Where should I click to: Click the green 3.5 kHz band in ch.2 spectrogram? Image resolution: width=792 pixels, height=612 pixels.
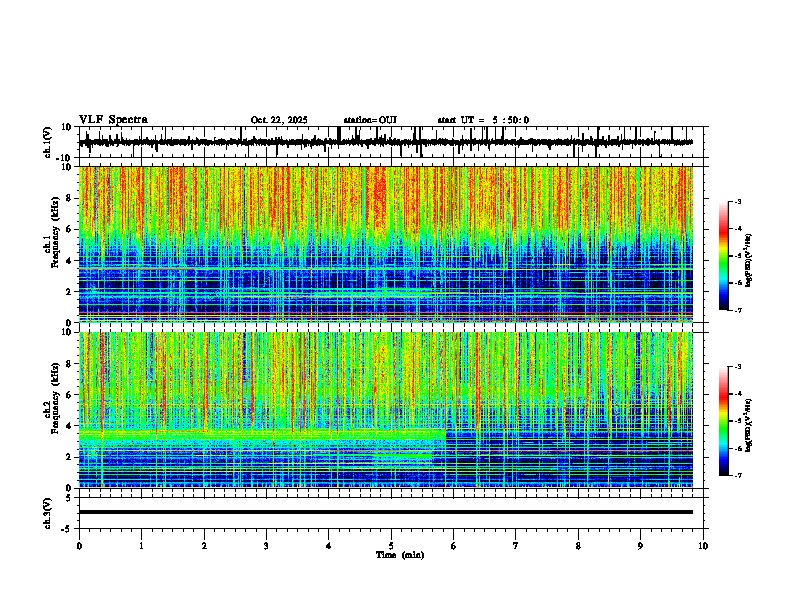point(262,435)
